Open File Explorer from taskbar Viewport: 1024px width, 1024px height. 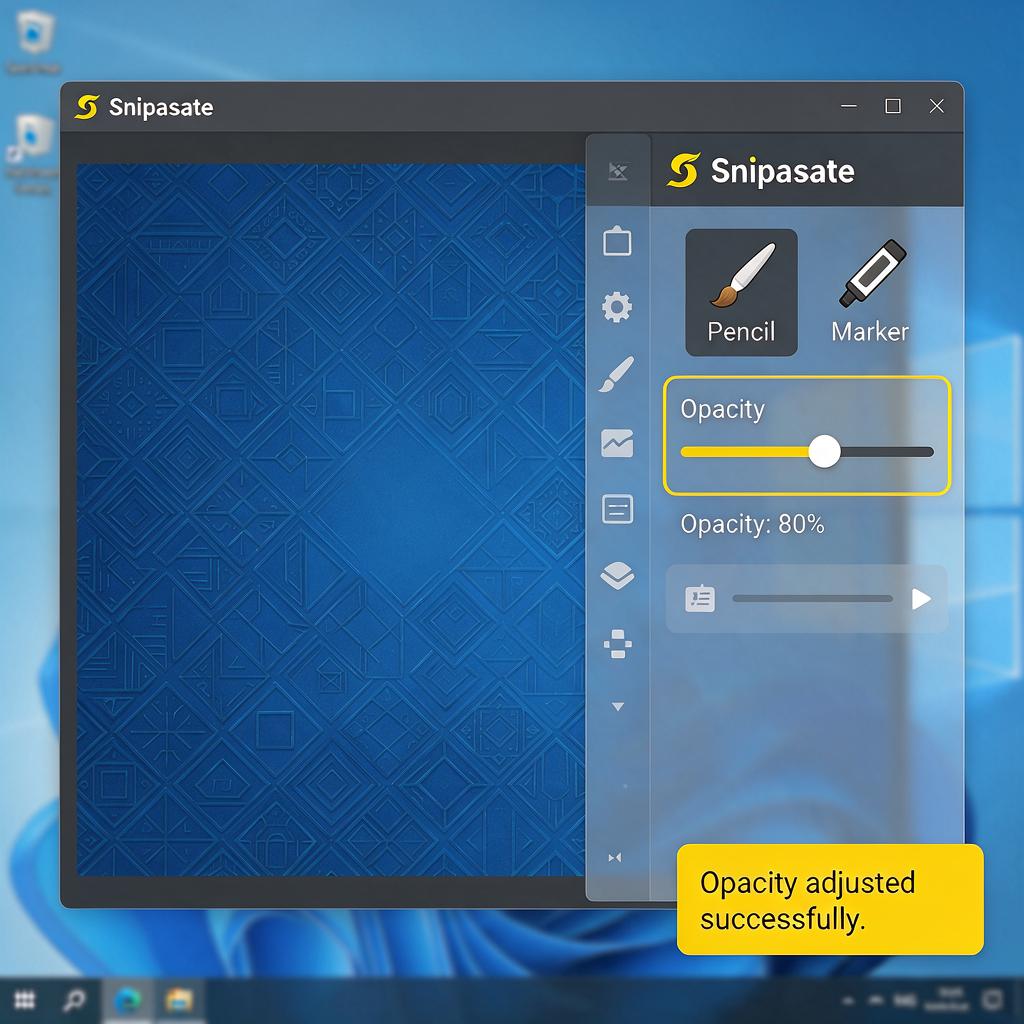[178, 1000]
